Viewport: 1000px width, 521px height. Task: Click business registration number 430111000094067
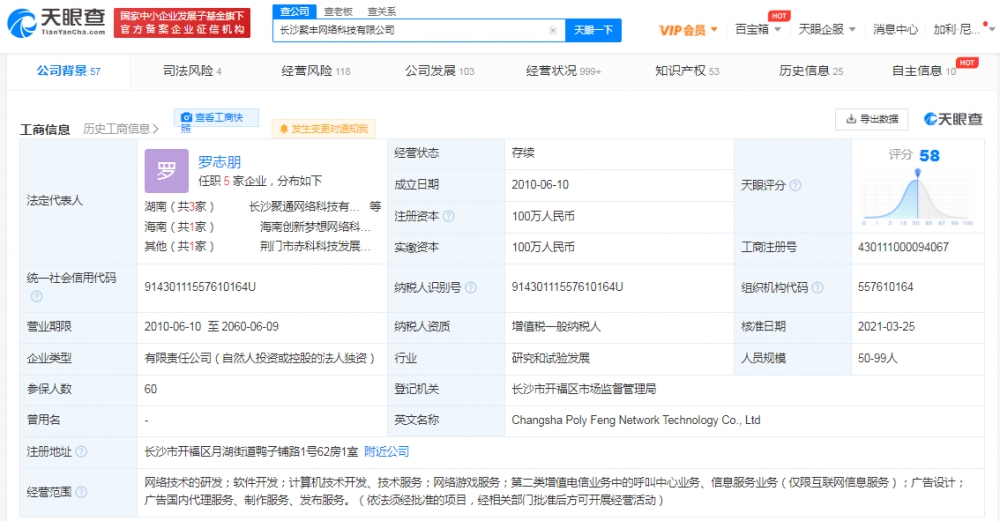coord(903,247)
